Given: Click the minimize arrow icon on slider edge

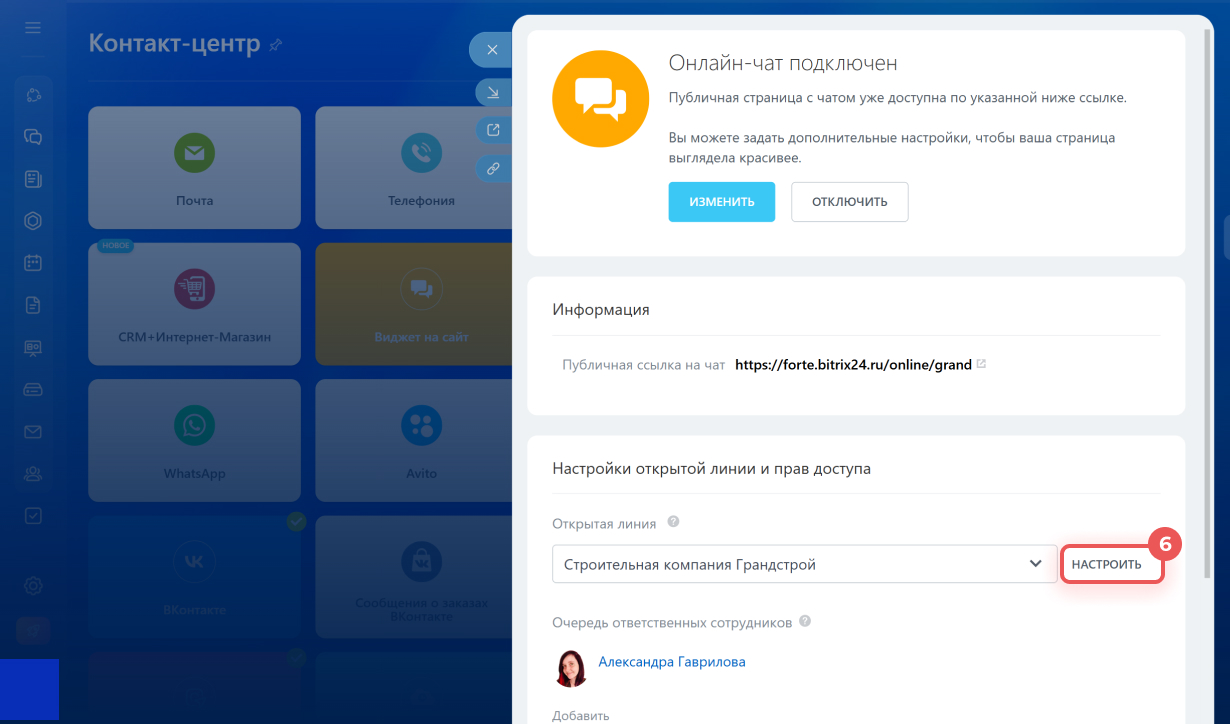Looking at the screenshot, I should [x=493, y=92].
